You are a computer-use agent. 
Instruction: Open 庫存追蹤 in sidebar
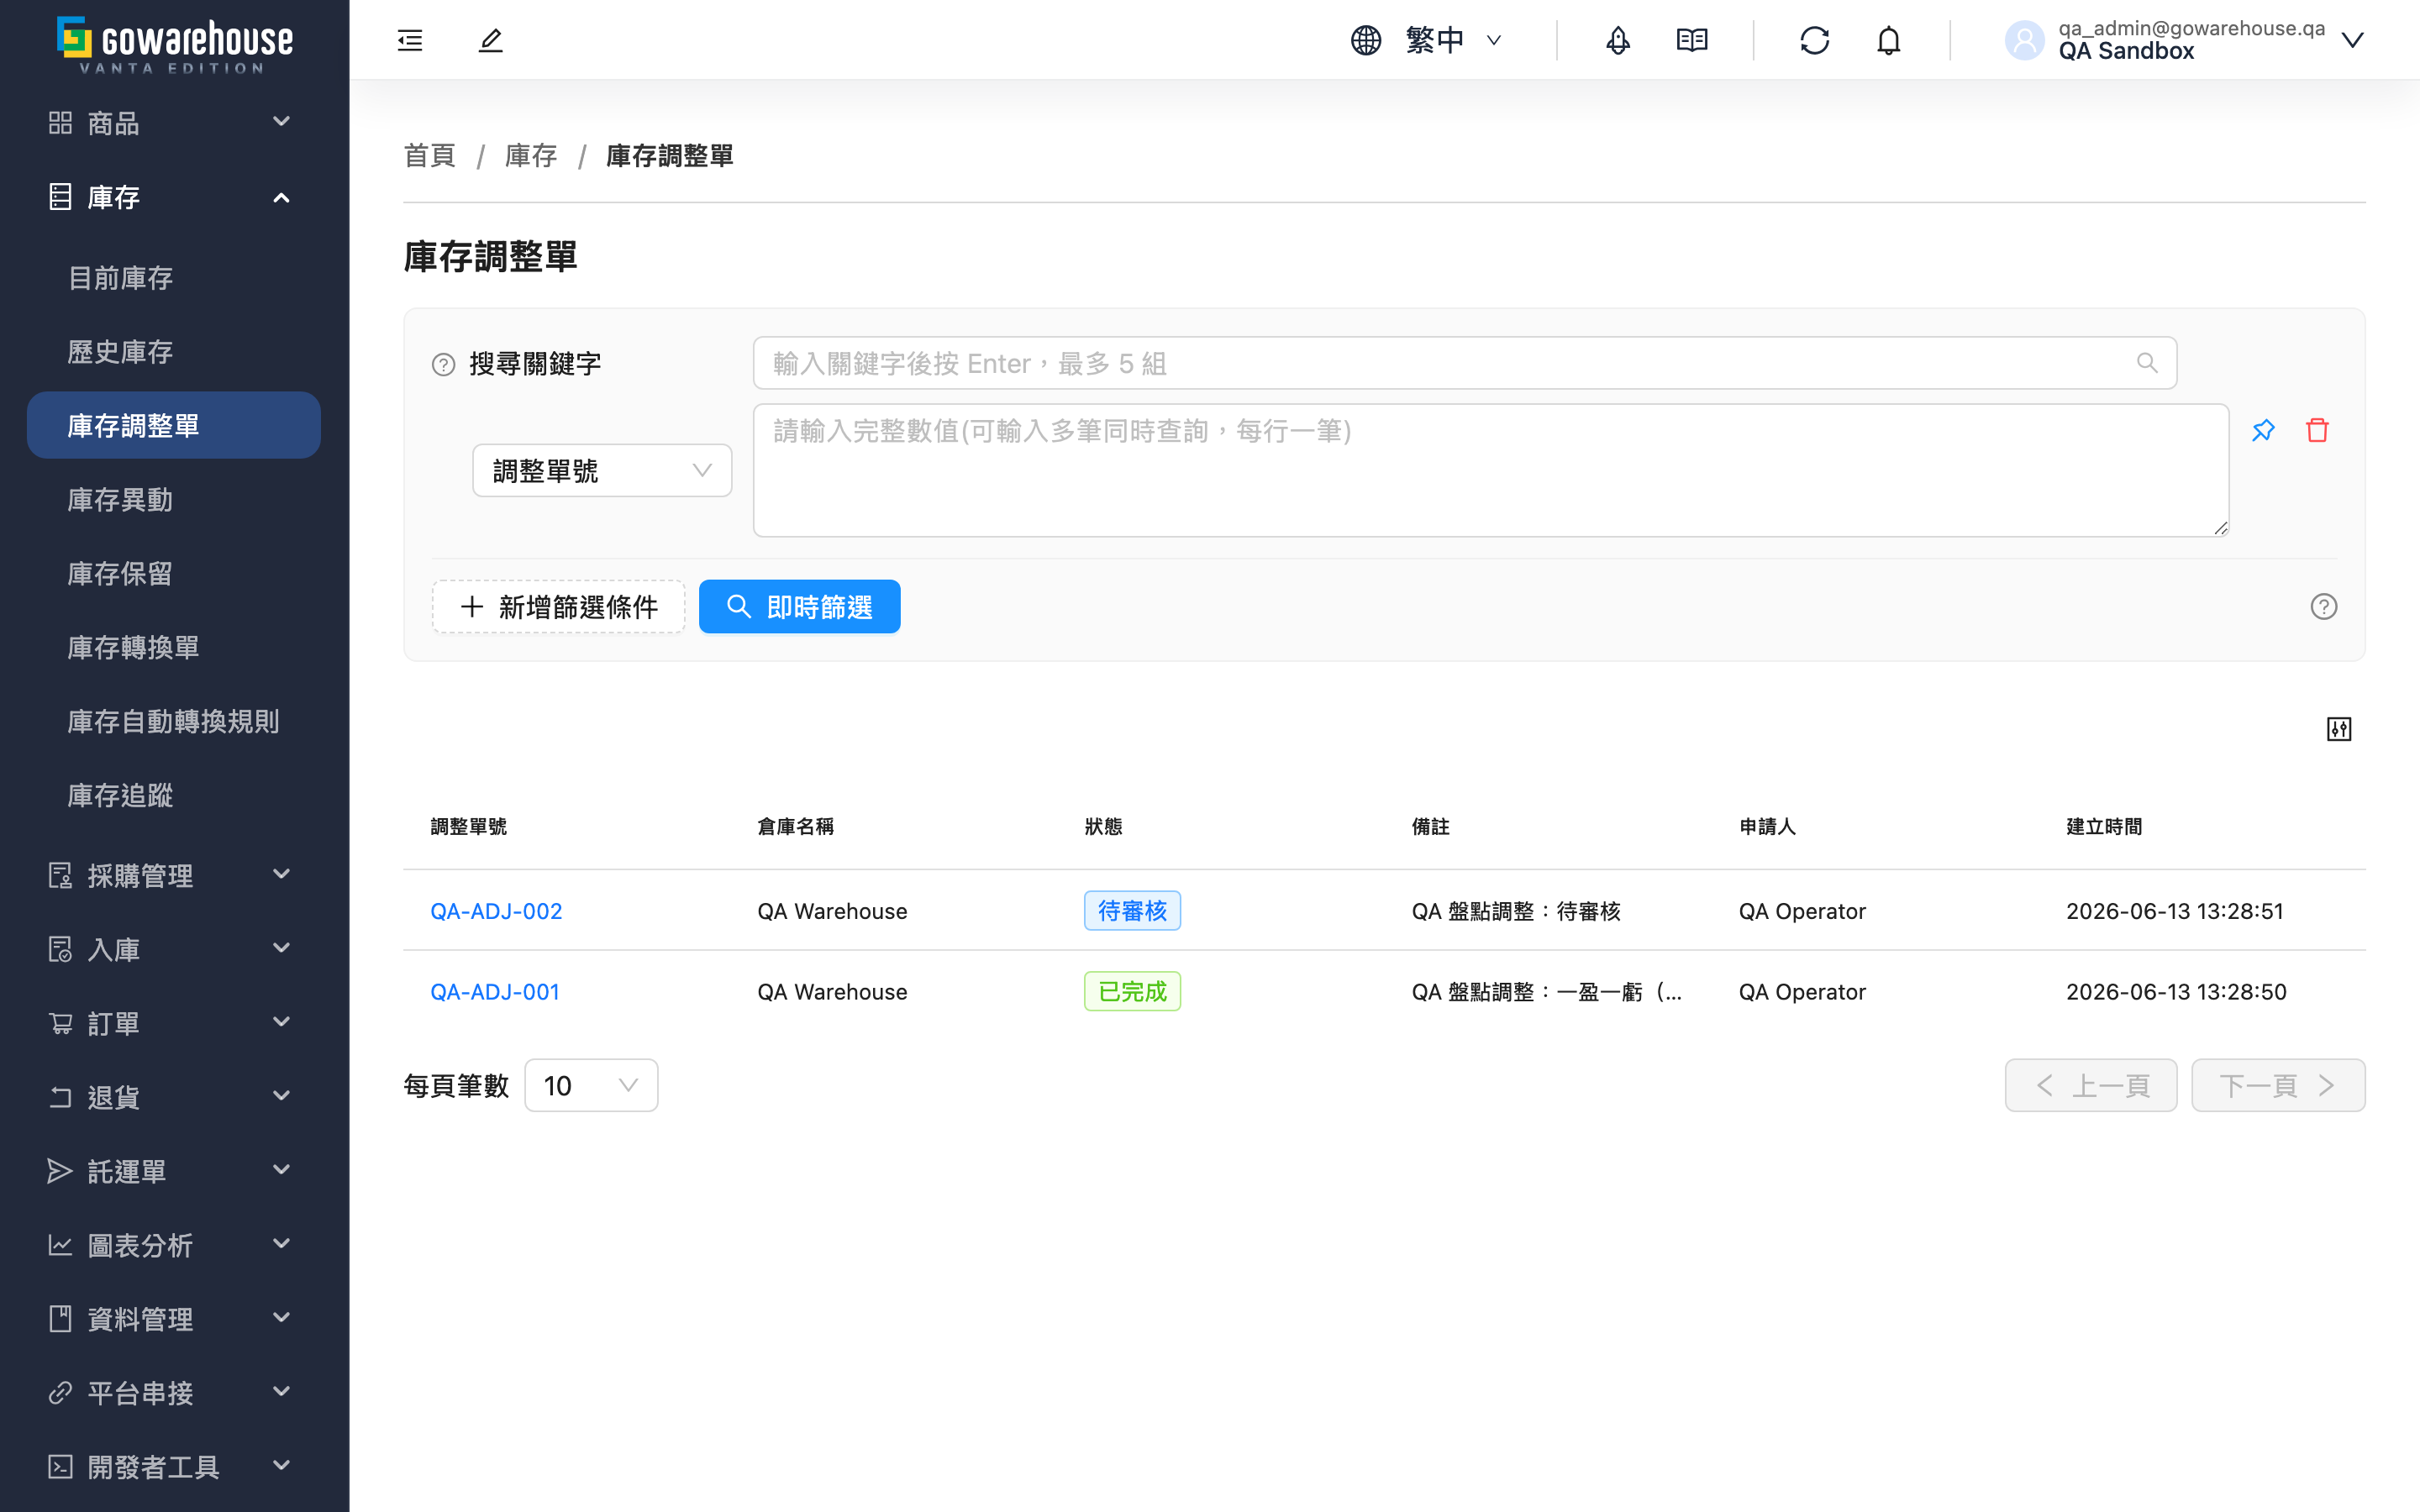coord(173,795)
